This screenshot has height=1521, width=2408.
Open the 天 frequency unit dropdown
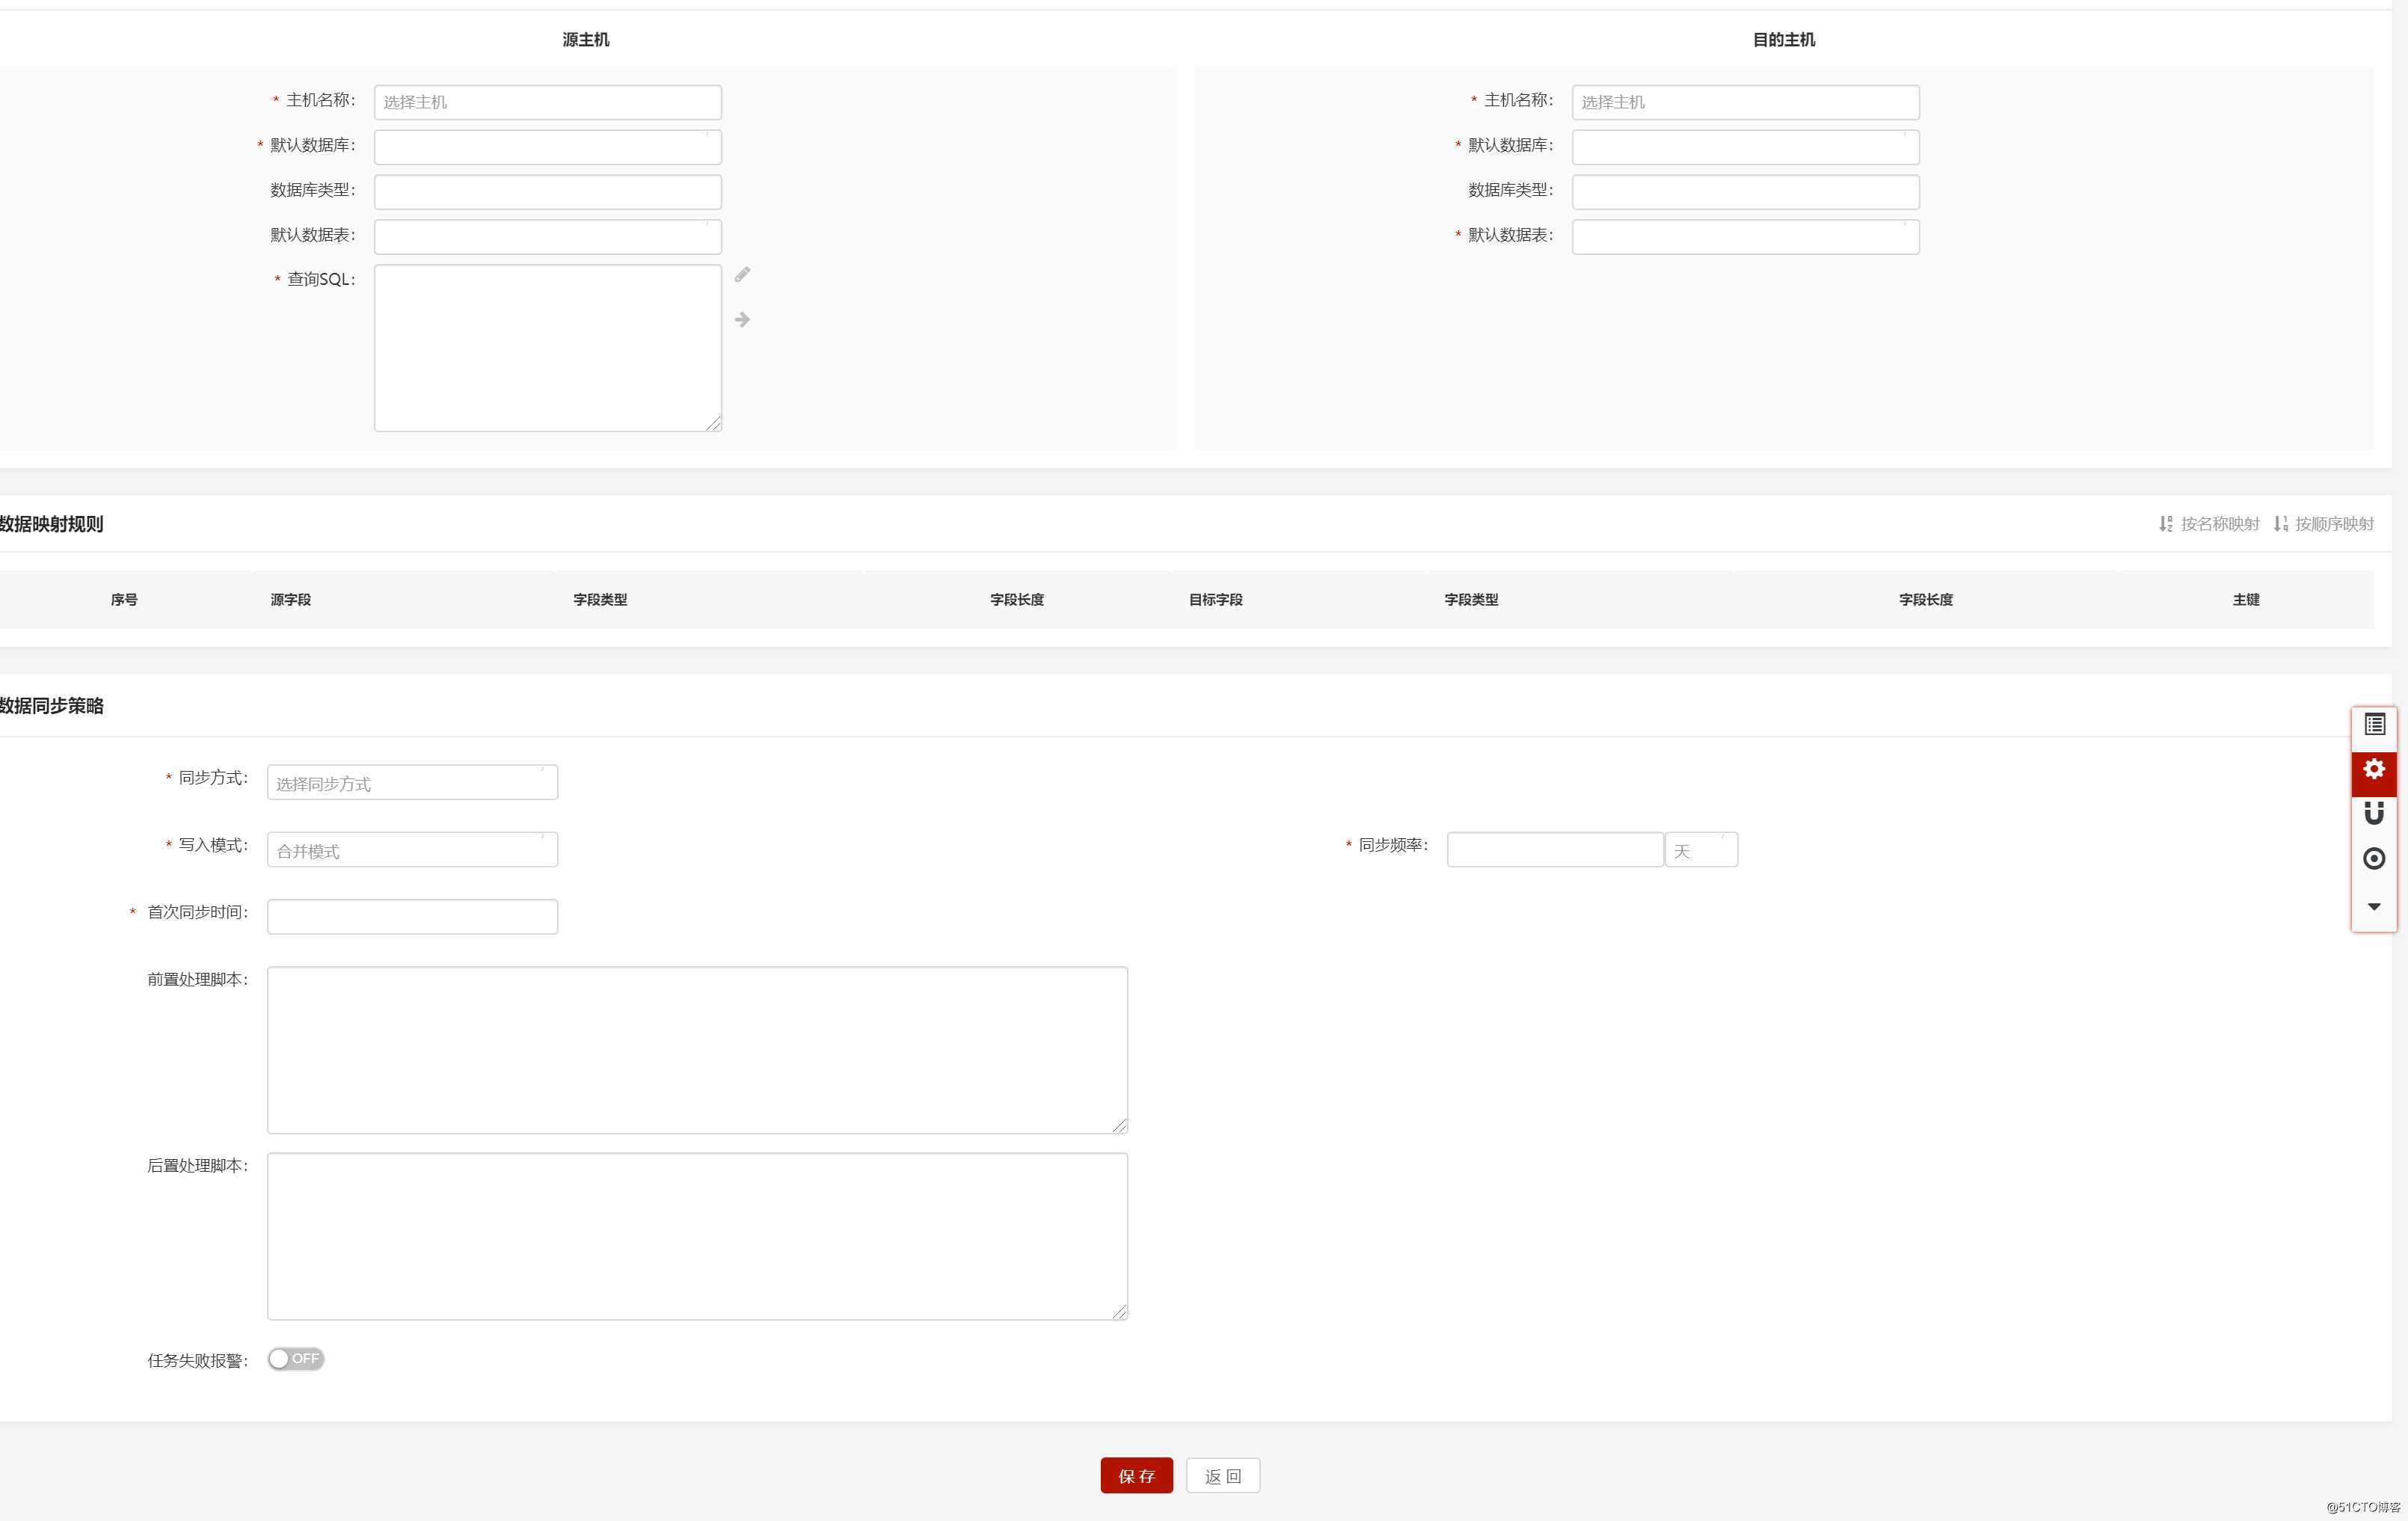coord(1701,849)
